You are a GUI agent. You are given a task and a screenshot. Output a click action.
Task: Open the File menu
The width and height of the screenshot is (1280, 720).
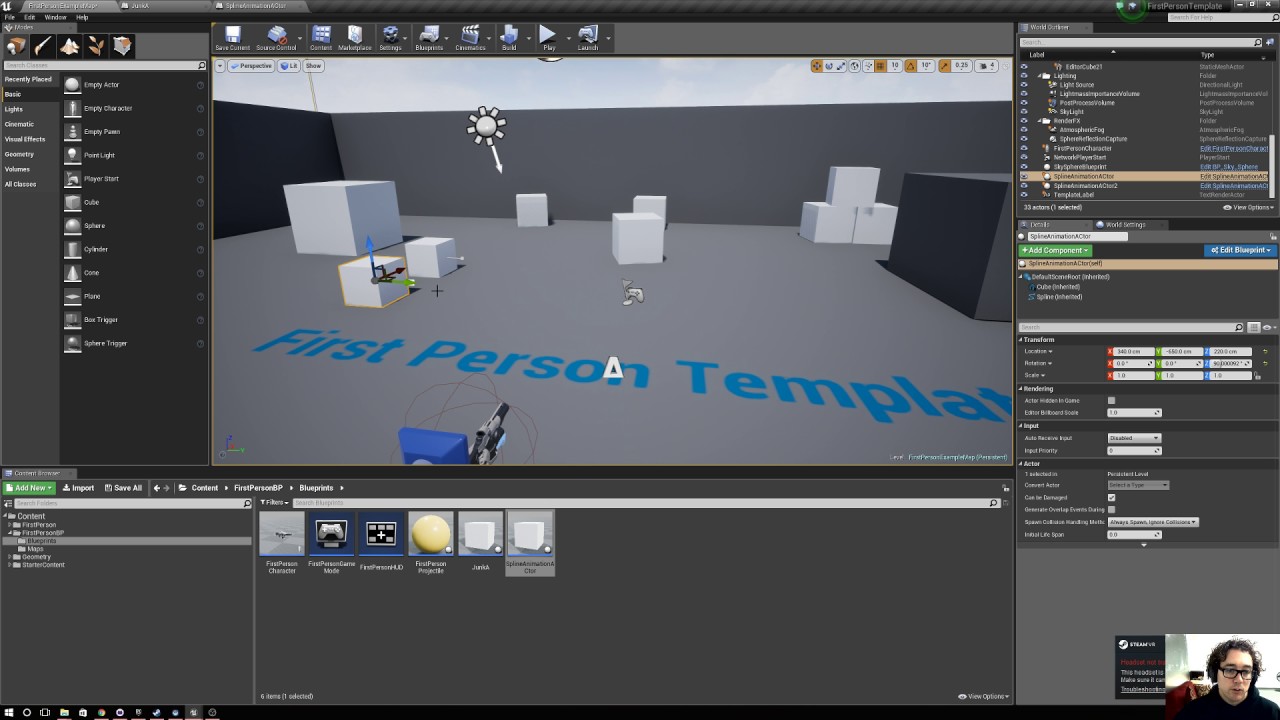click(x=9, y=17)
